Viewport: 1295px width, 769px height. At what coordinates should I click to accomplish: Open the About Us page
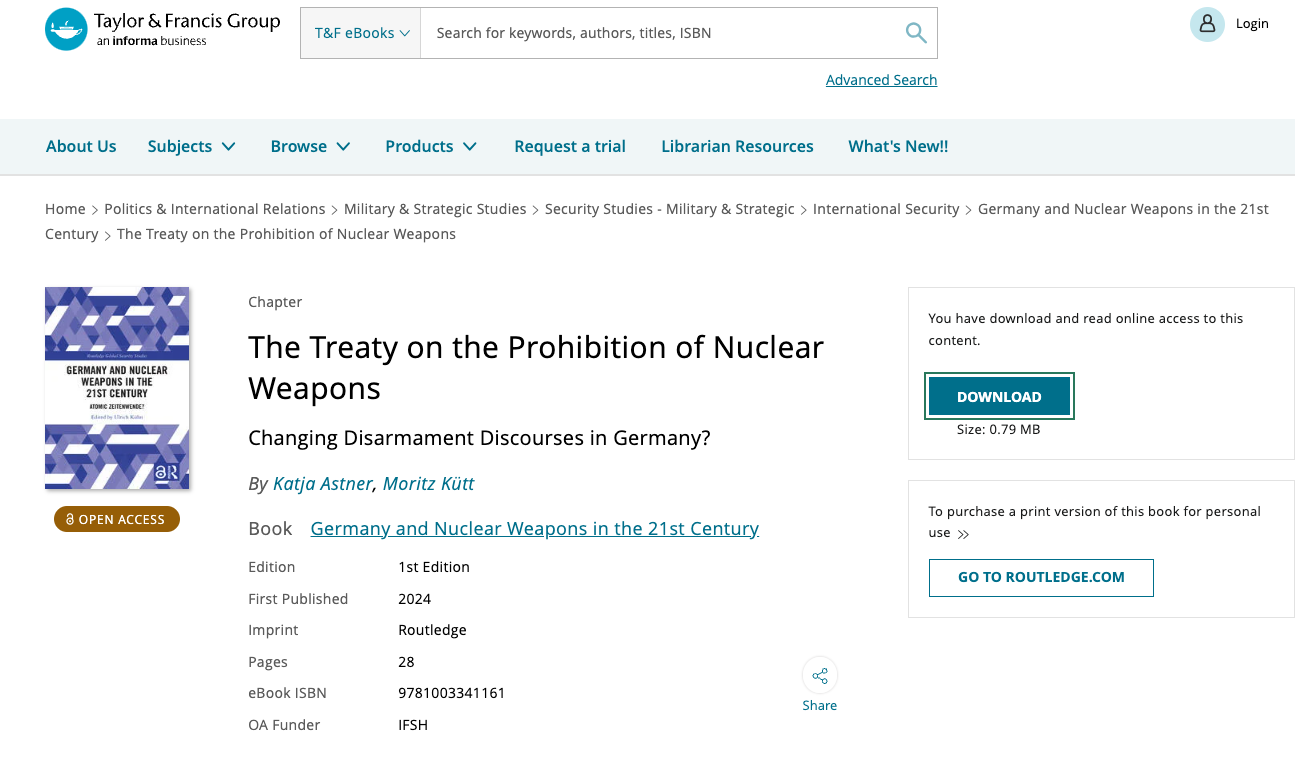click(81, 146)
